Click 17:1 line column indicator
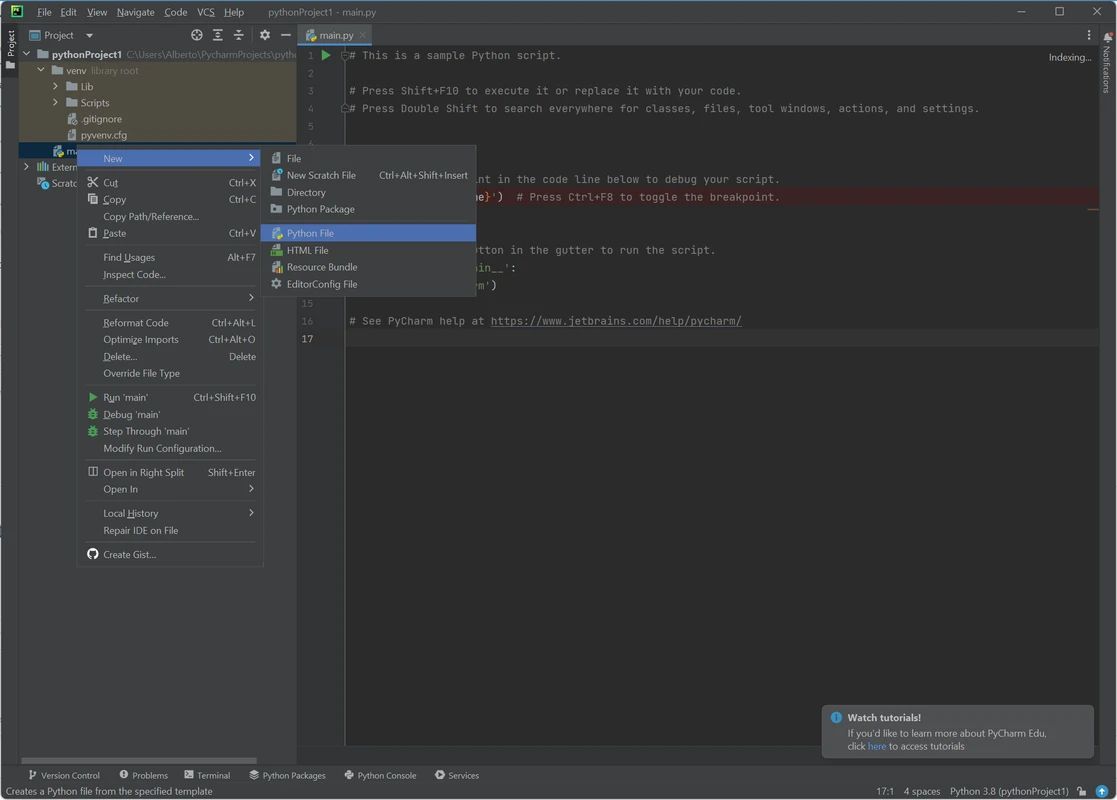This screenshot has width=1117, height=800. (x=885, y=791)
